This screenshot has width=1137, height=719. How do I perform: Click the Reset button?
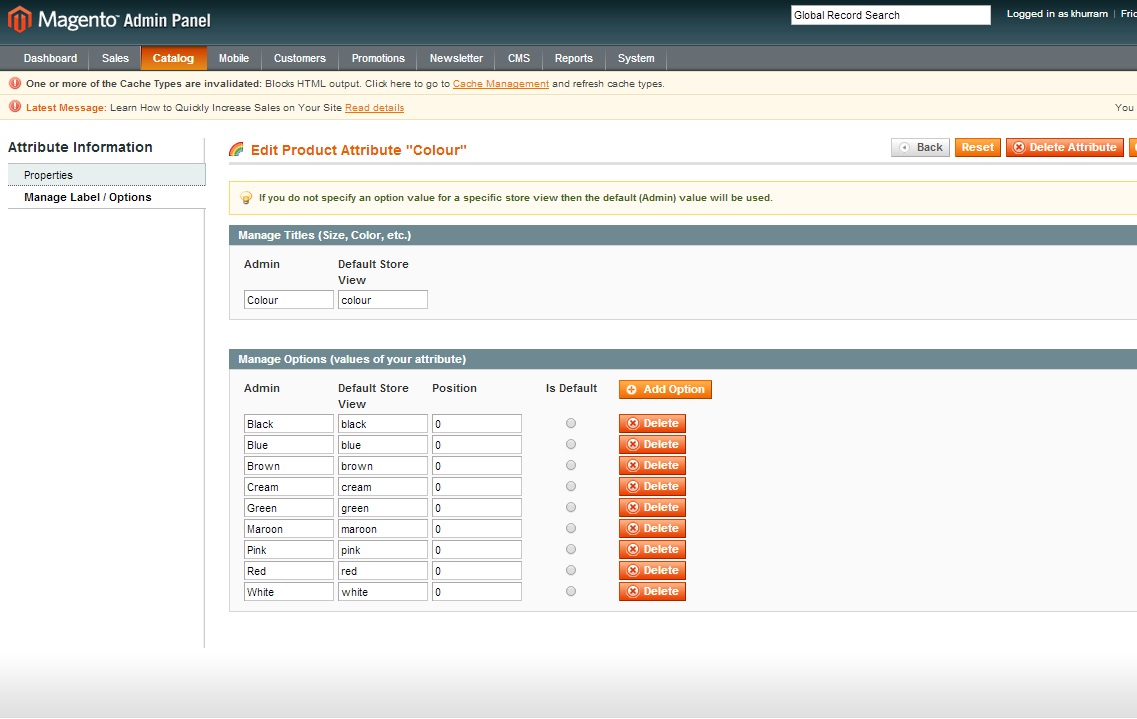coord(977,147)
